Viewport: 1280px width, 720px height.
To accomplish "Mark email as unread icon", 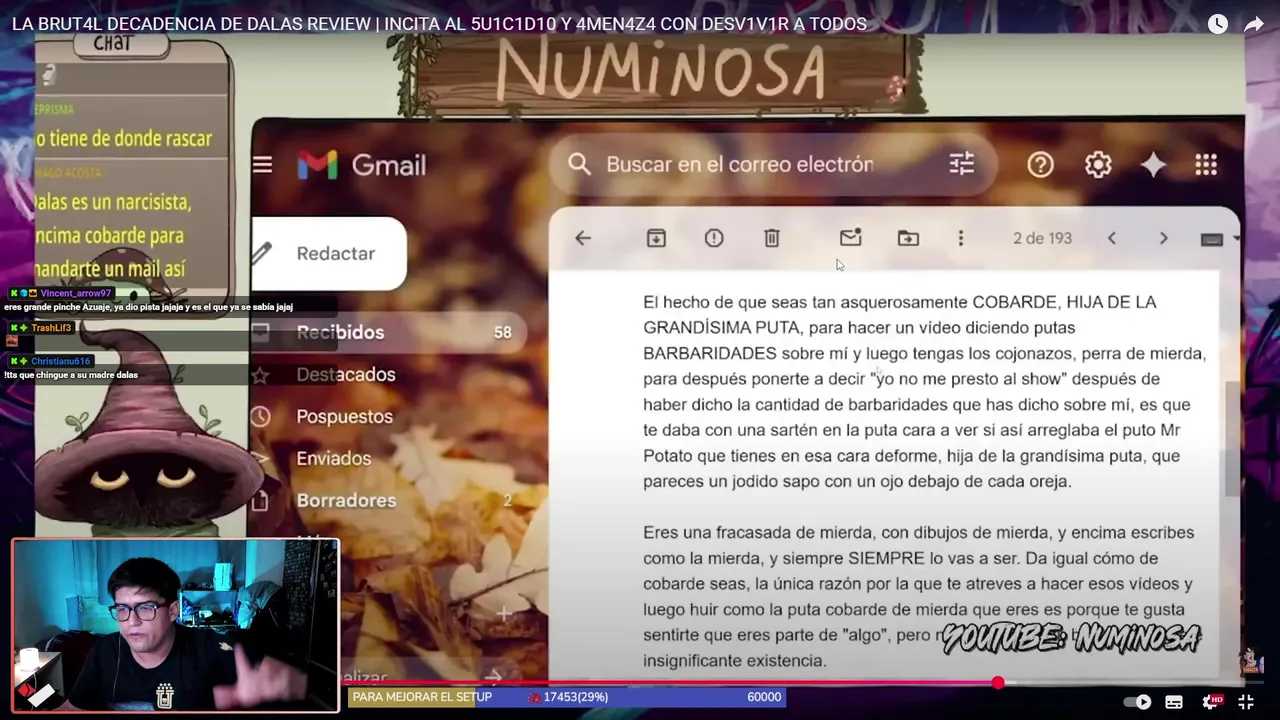I will [850, 238].
